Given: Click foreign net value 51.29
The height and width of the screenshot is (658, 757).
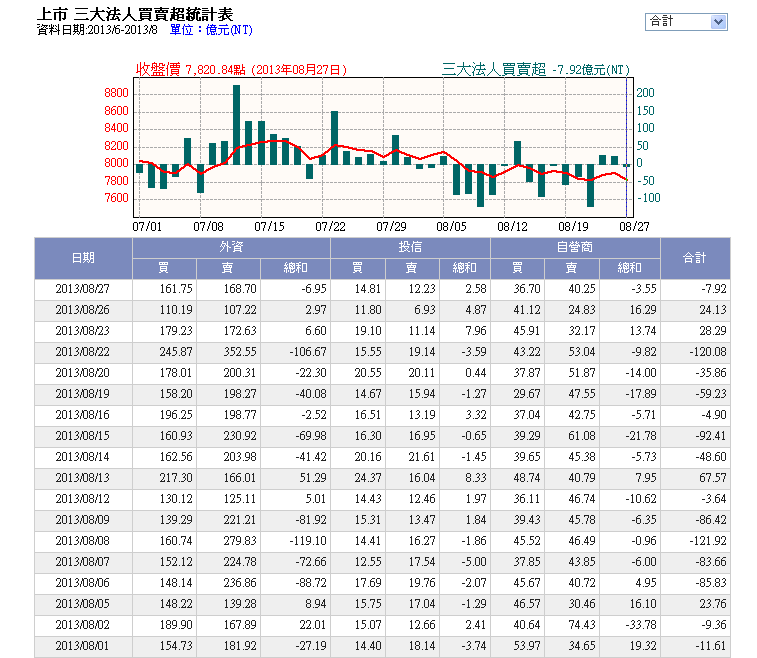Looking at the screenshot, I should pos(313,478).
